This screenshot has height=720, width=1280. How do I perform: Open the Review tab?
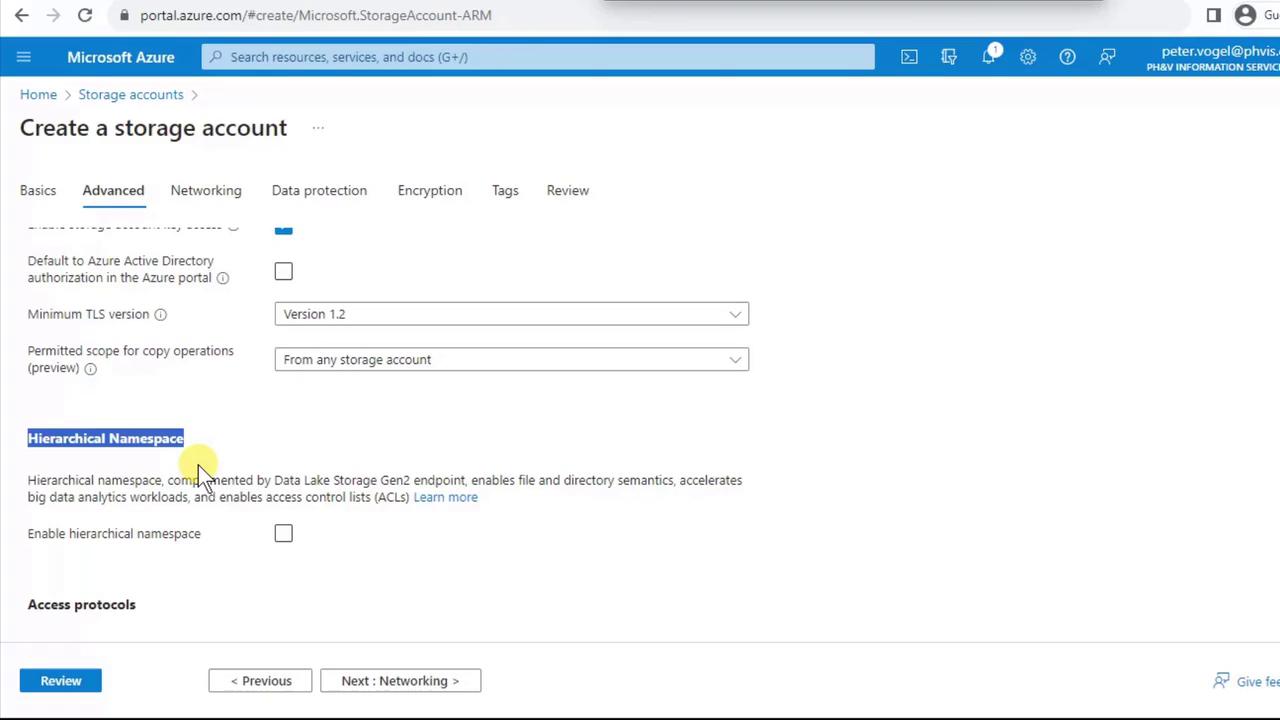[x=568, y=190]
